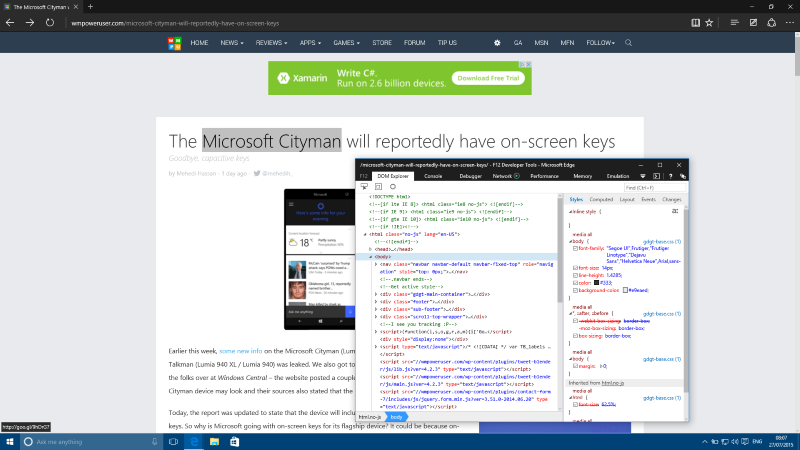The image size is (800, 450).
Task: Click the Refresh DOM circle icon
Action: pyautogui.click(x=393, y=187)
